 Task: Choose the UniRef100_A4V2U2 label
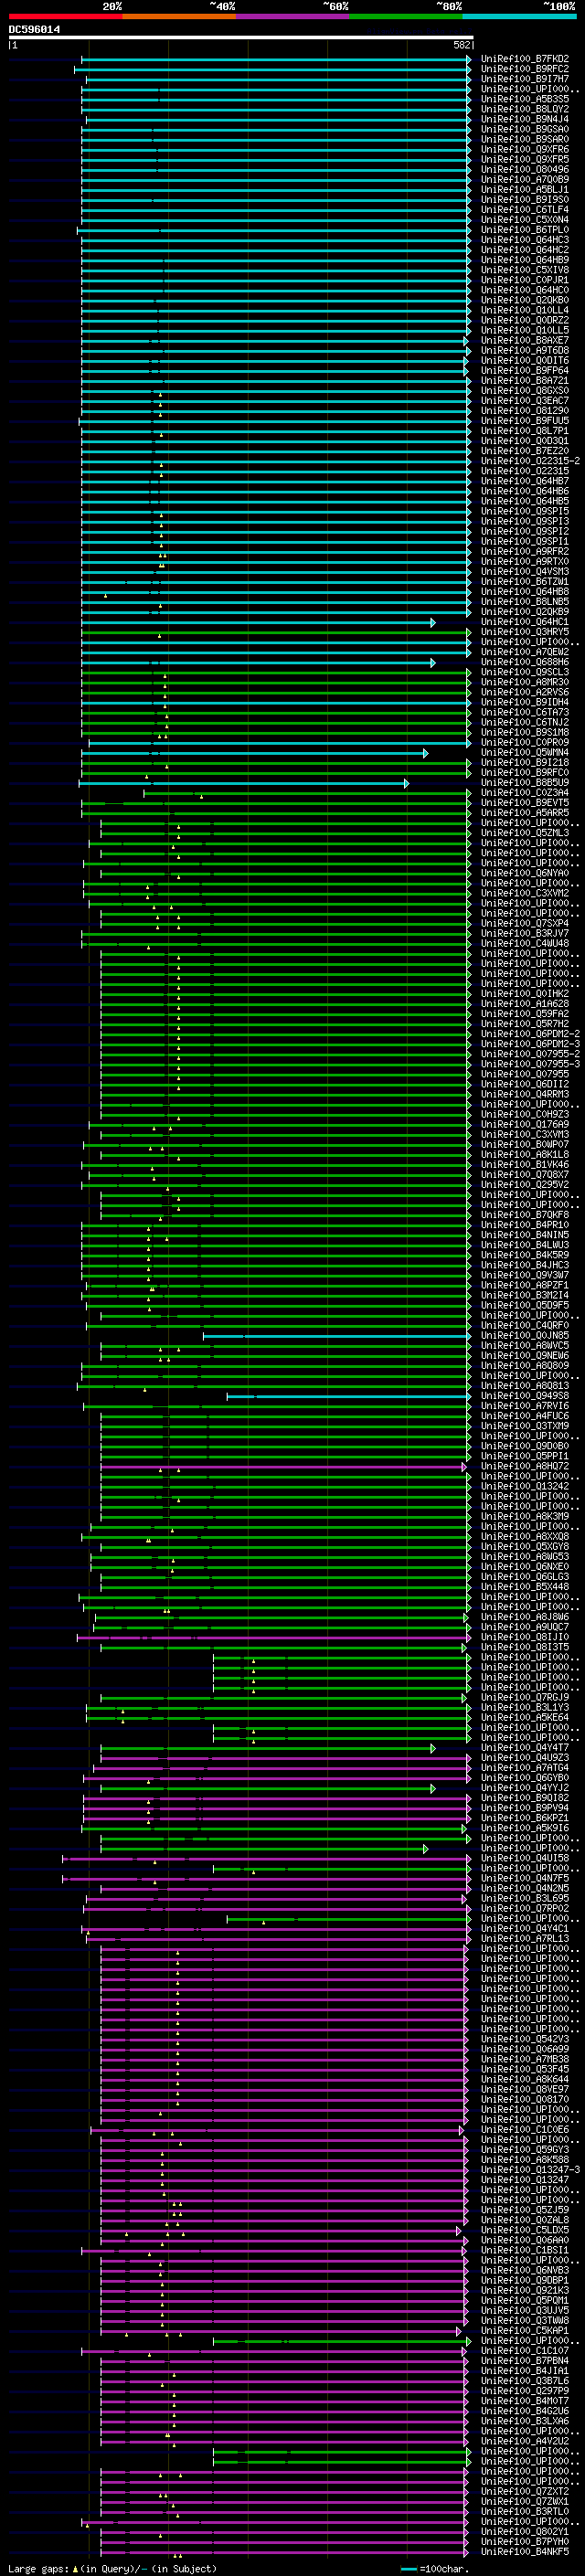525,2441
